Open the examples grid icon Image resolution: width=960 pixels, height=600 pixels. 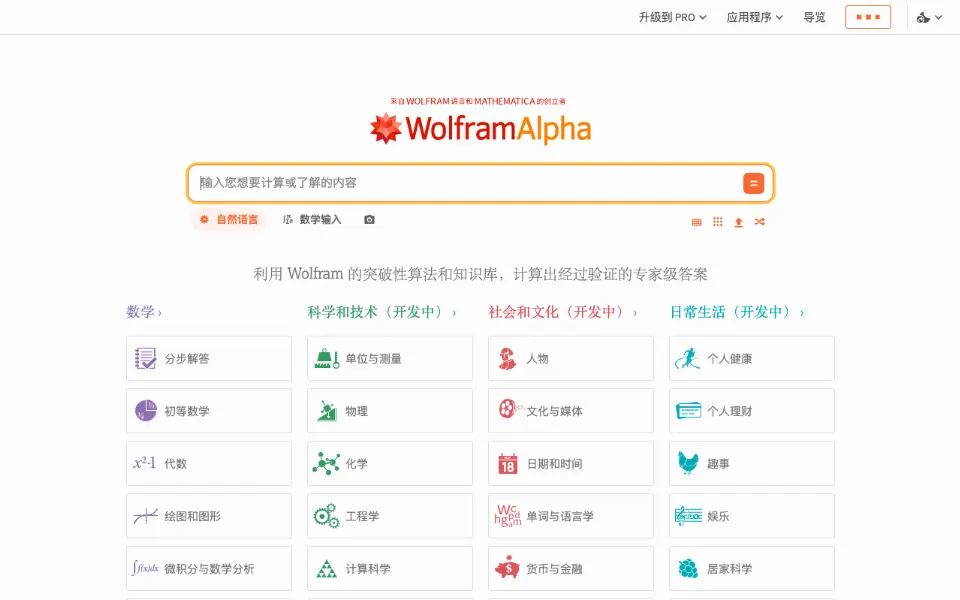(718, 222)
